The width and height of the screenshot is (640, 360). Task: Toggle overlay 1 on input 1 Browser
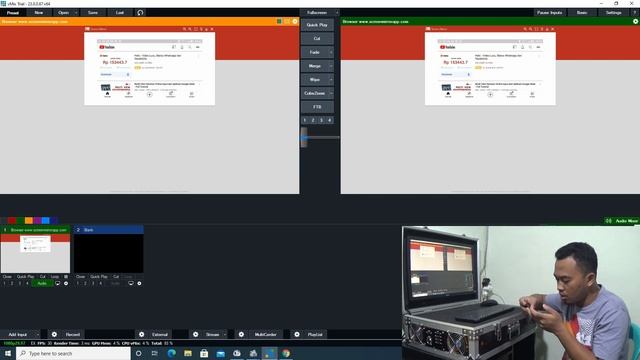click(4, 283)
